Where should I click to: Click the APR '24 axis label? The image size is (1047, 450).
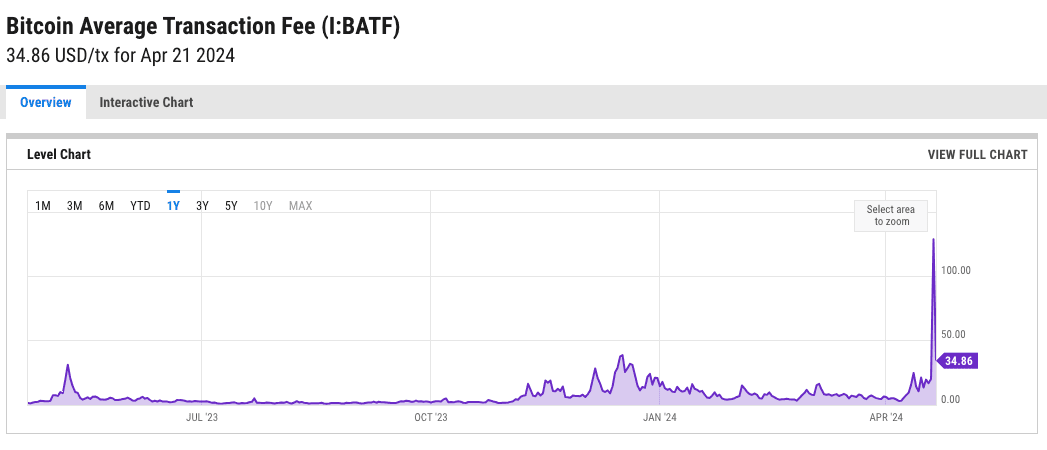(886, 417)
